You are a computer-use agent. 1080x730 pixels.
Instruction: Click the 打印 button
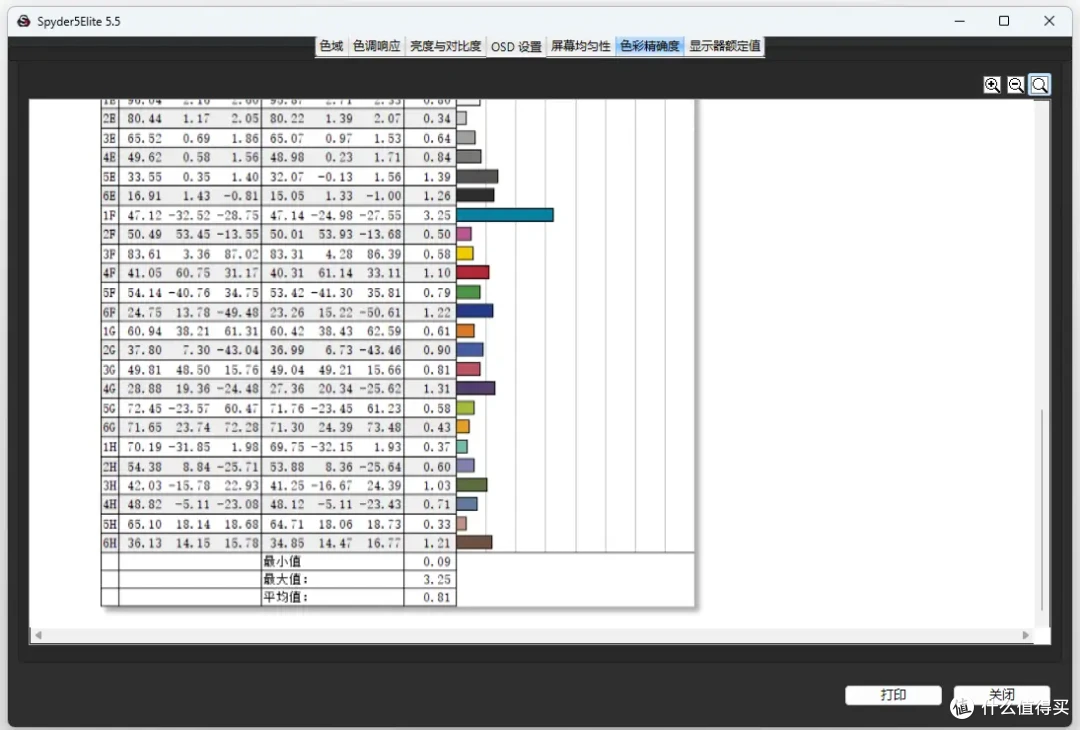893,695
